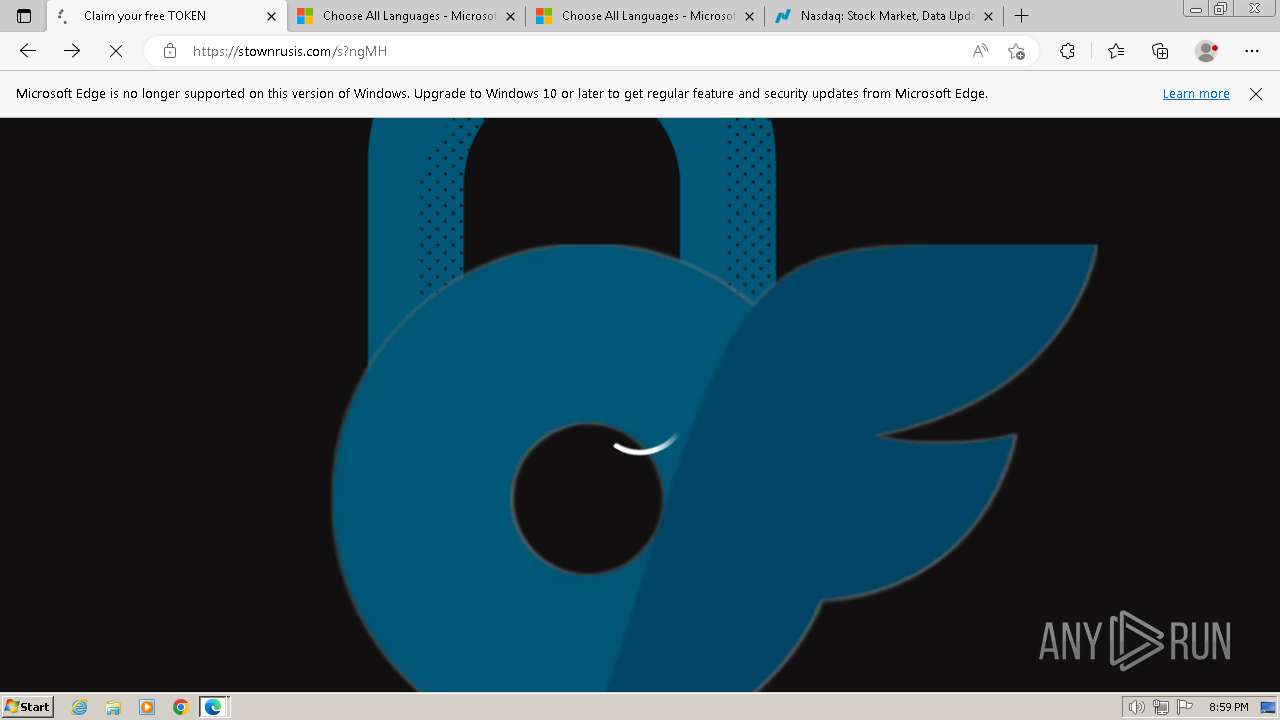Viewport: 1280px width, 720px height.
Task: Launch Internet Explorer from taskbar
Action: point(79,707)
